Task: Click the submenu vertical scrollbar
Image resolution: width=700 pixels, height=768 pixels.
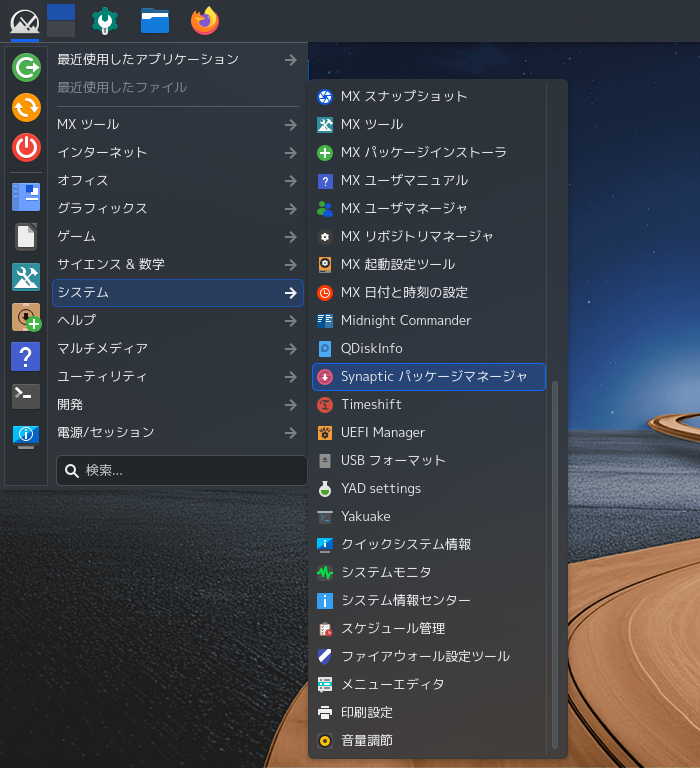Action: 555,564
